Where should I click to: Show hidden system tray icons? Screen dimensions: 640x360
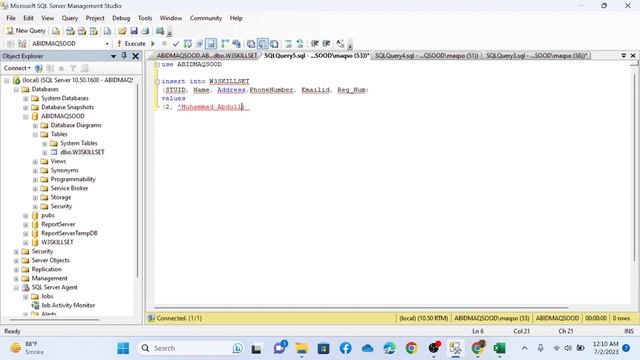[x=524, y=348]
